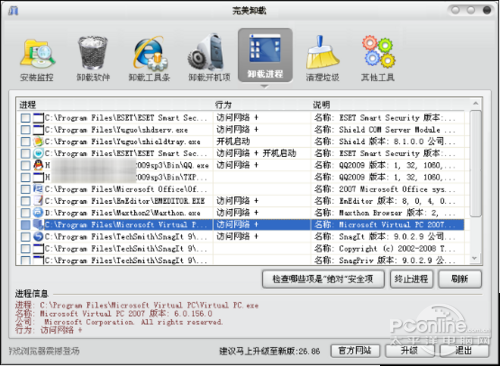
Task: Click the first SnagIt 9 row icon
Action: [x=38, y=236]
